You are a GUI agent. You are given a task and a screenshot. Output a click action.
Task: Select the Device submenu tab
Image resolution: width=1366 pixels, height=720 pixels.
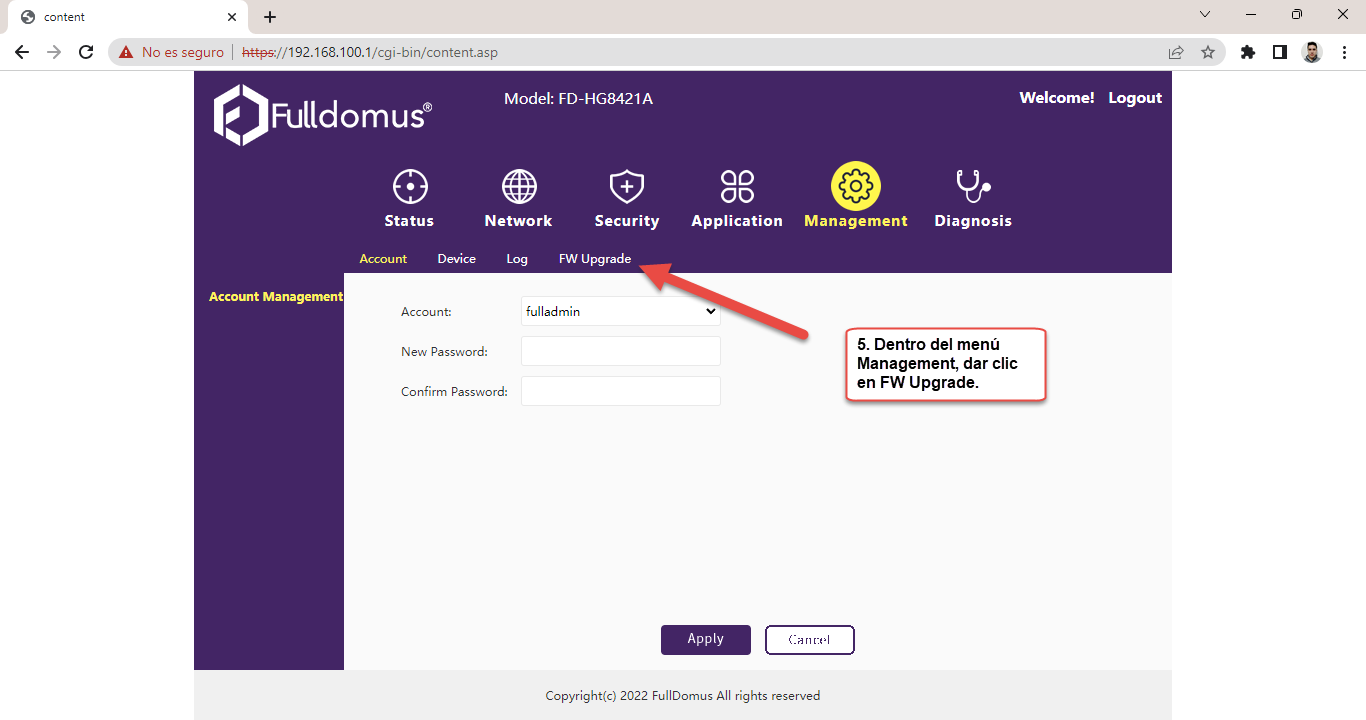pyautogui.click(x=457, y=259)
